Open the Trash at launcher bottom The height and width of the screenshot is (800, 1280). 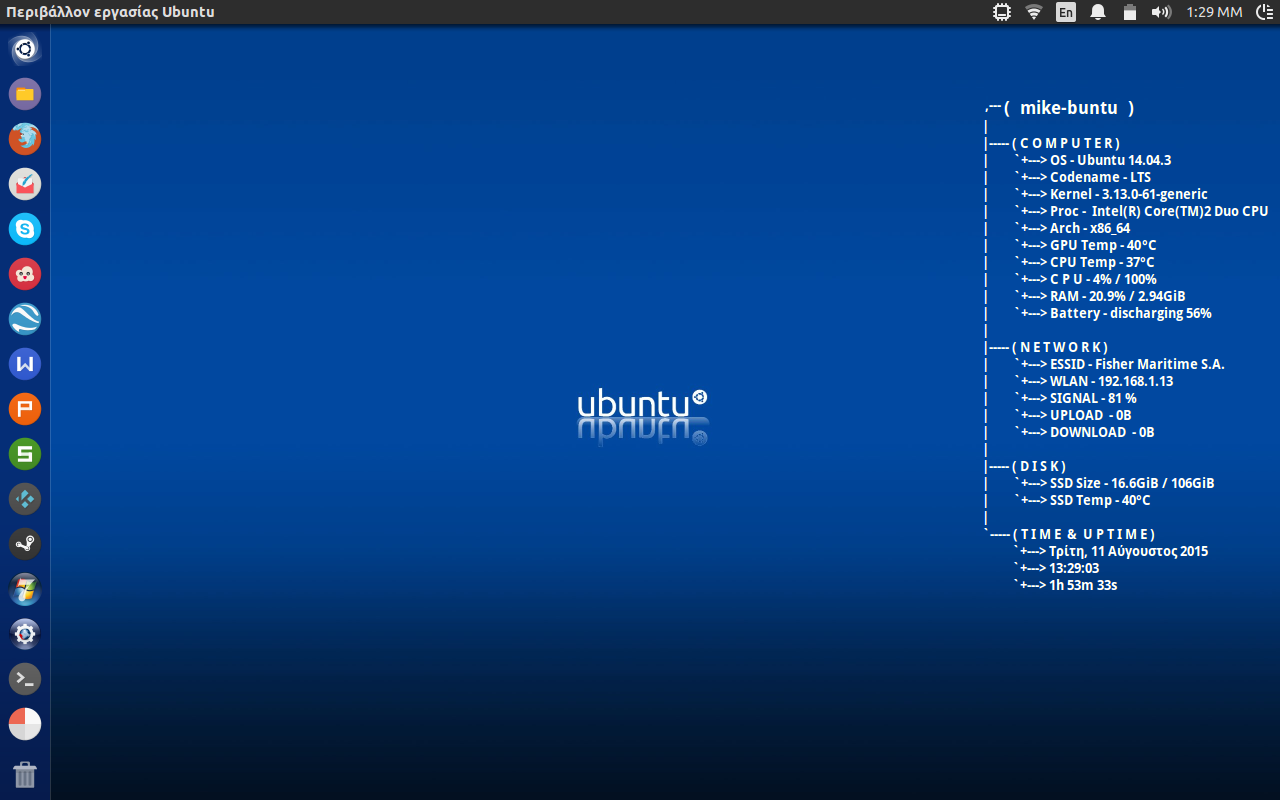click(x=25, y=774)
